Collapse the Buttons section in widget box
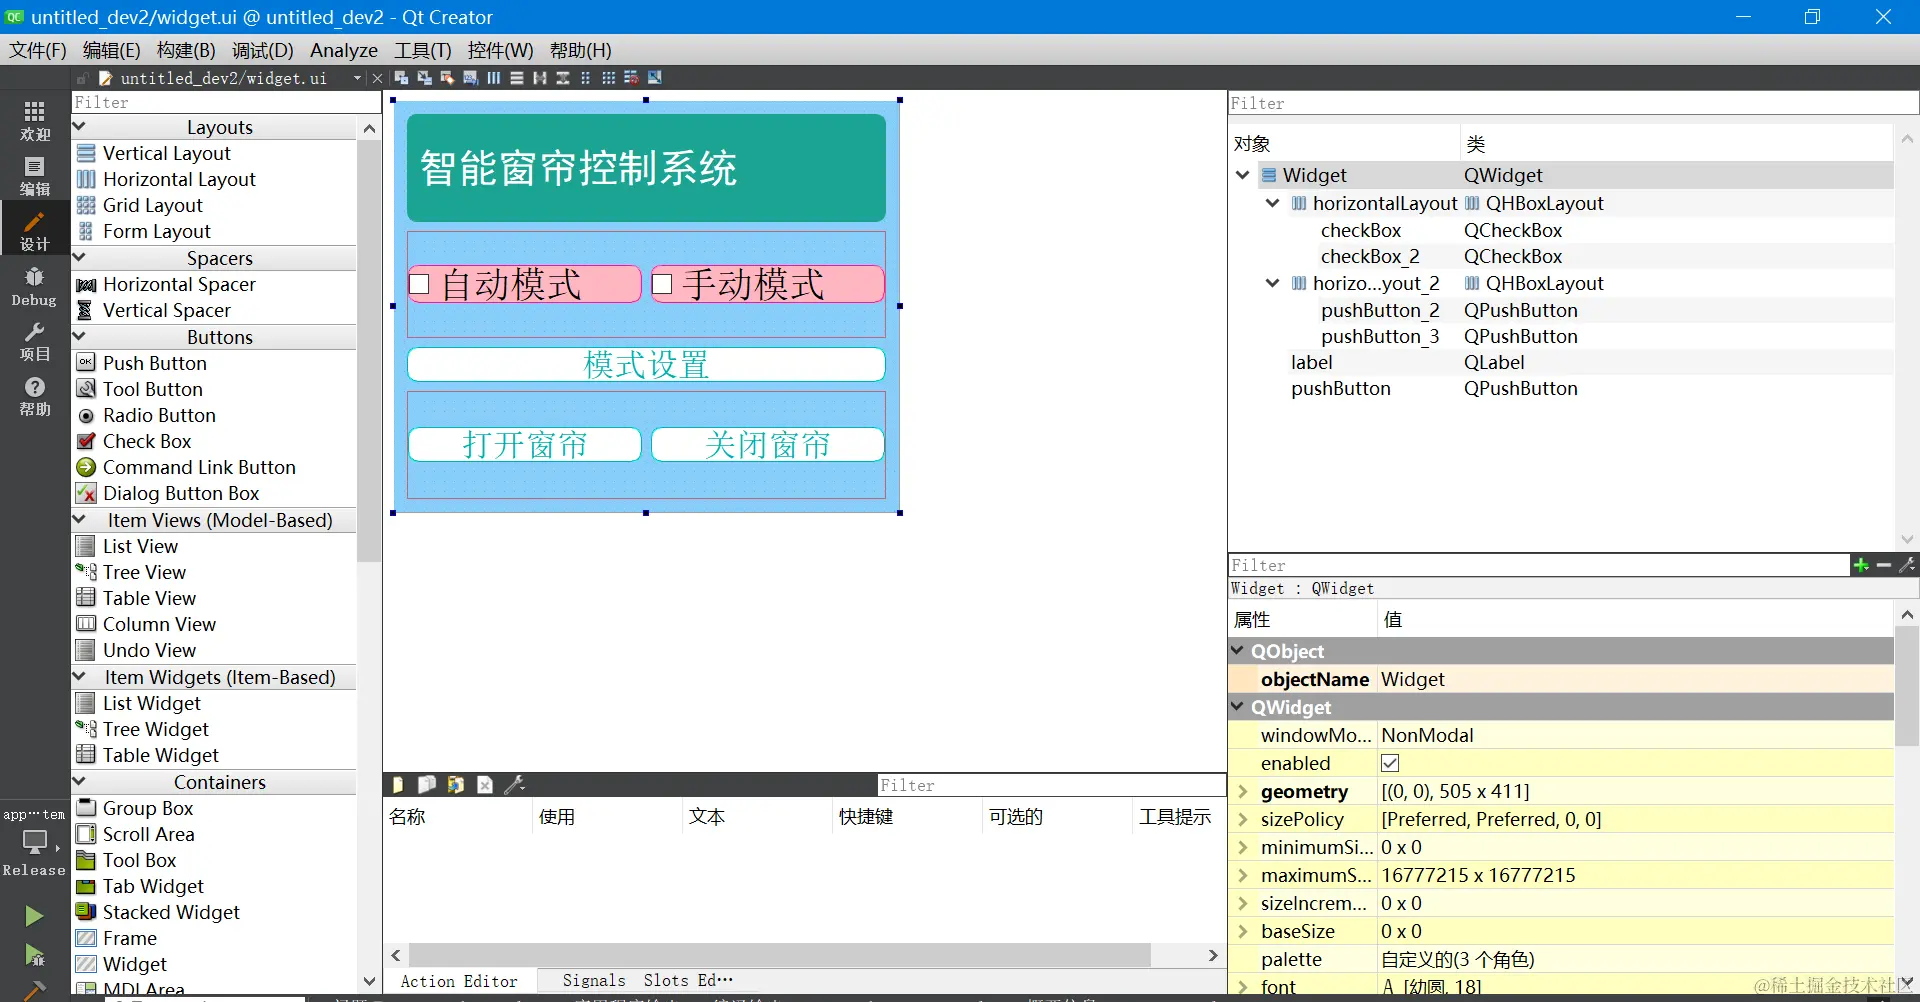The height and width of the screenshot is (1002, 1920). [x=80, y=337]
